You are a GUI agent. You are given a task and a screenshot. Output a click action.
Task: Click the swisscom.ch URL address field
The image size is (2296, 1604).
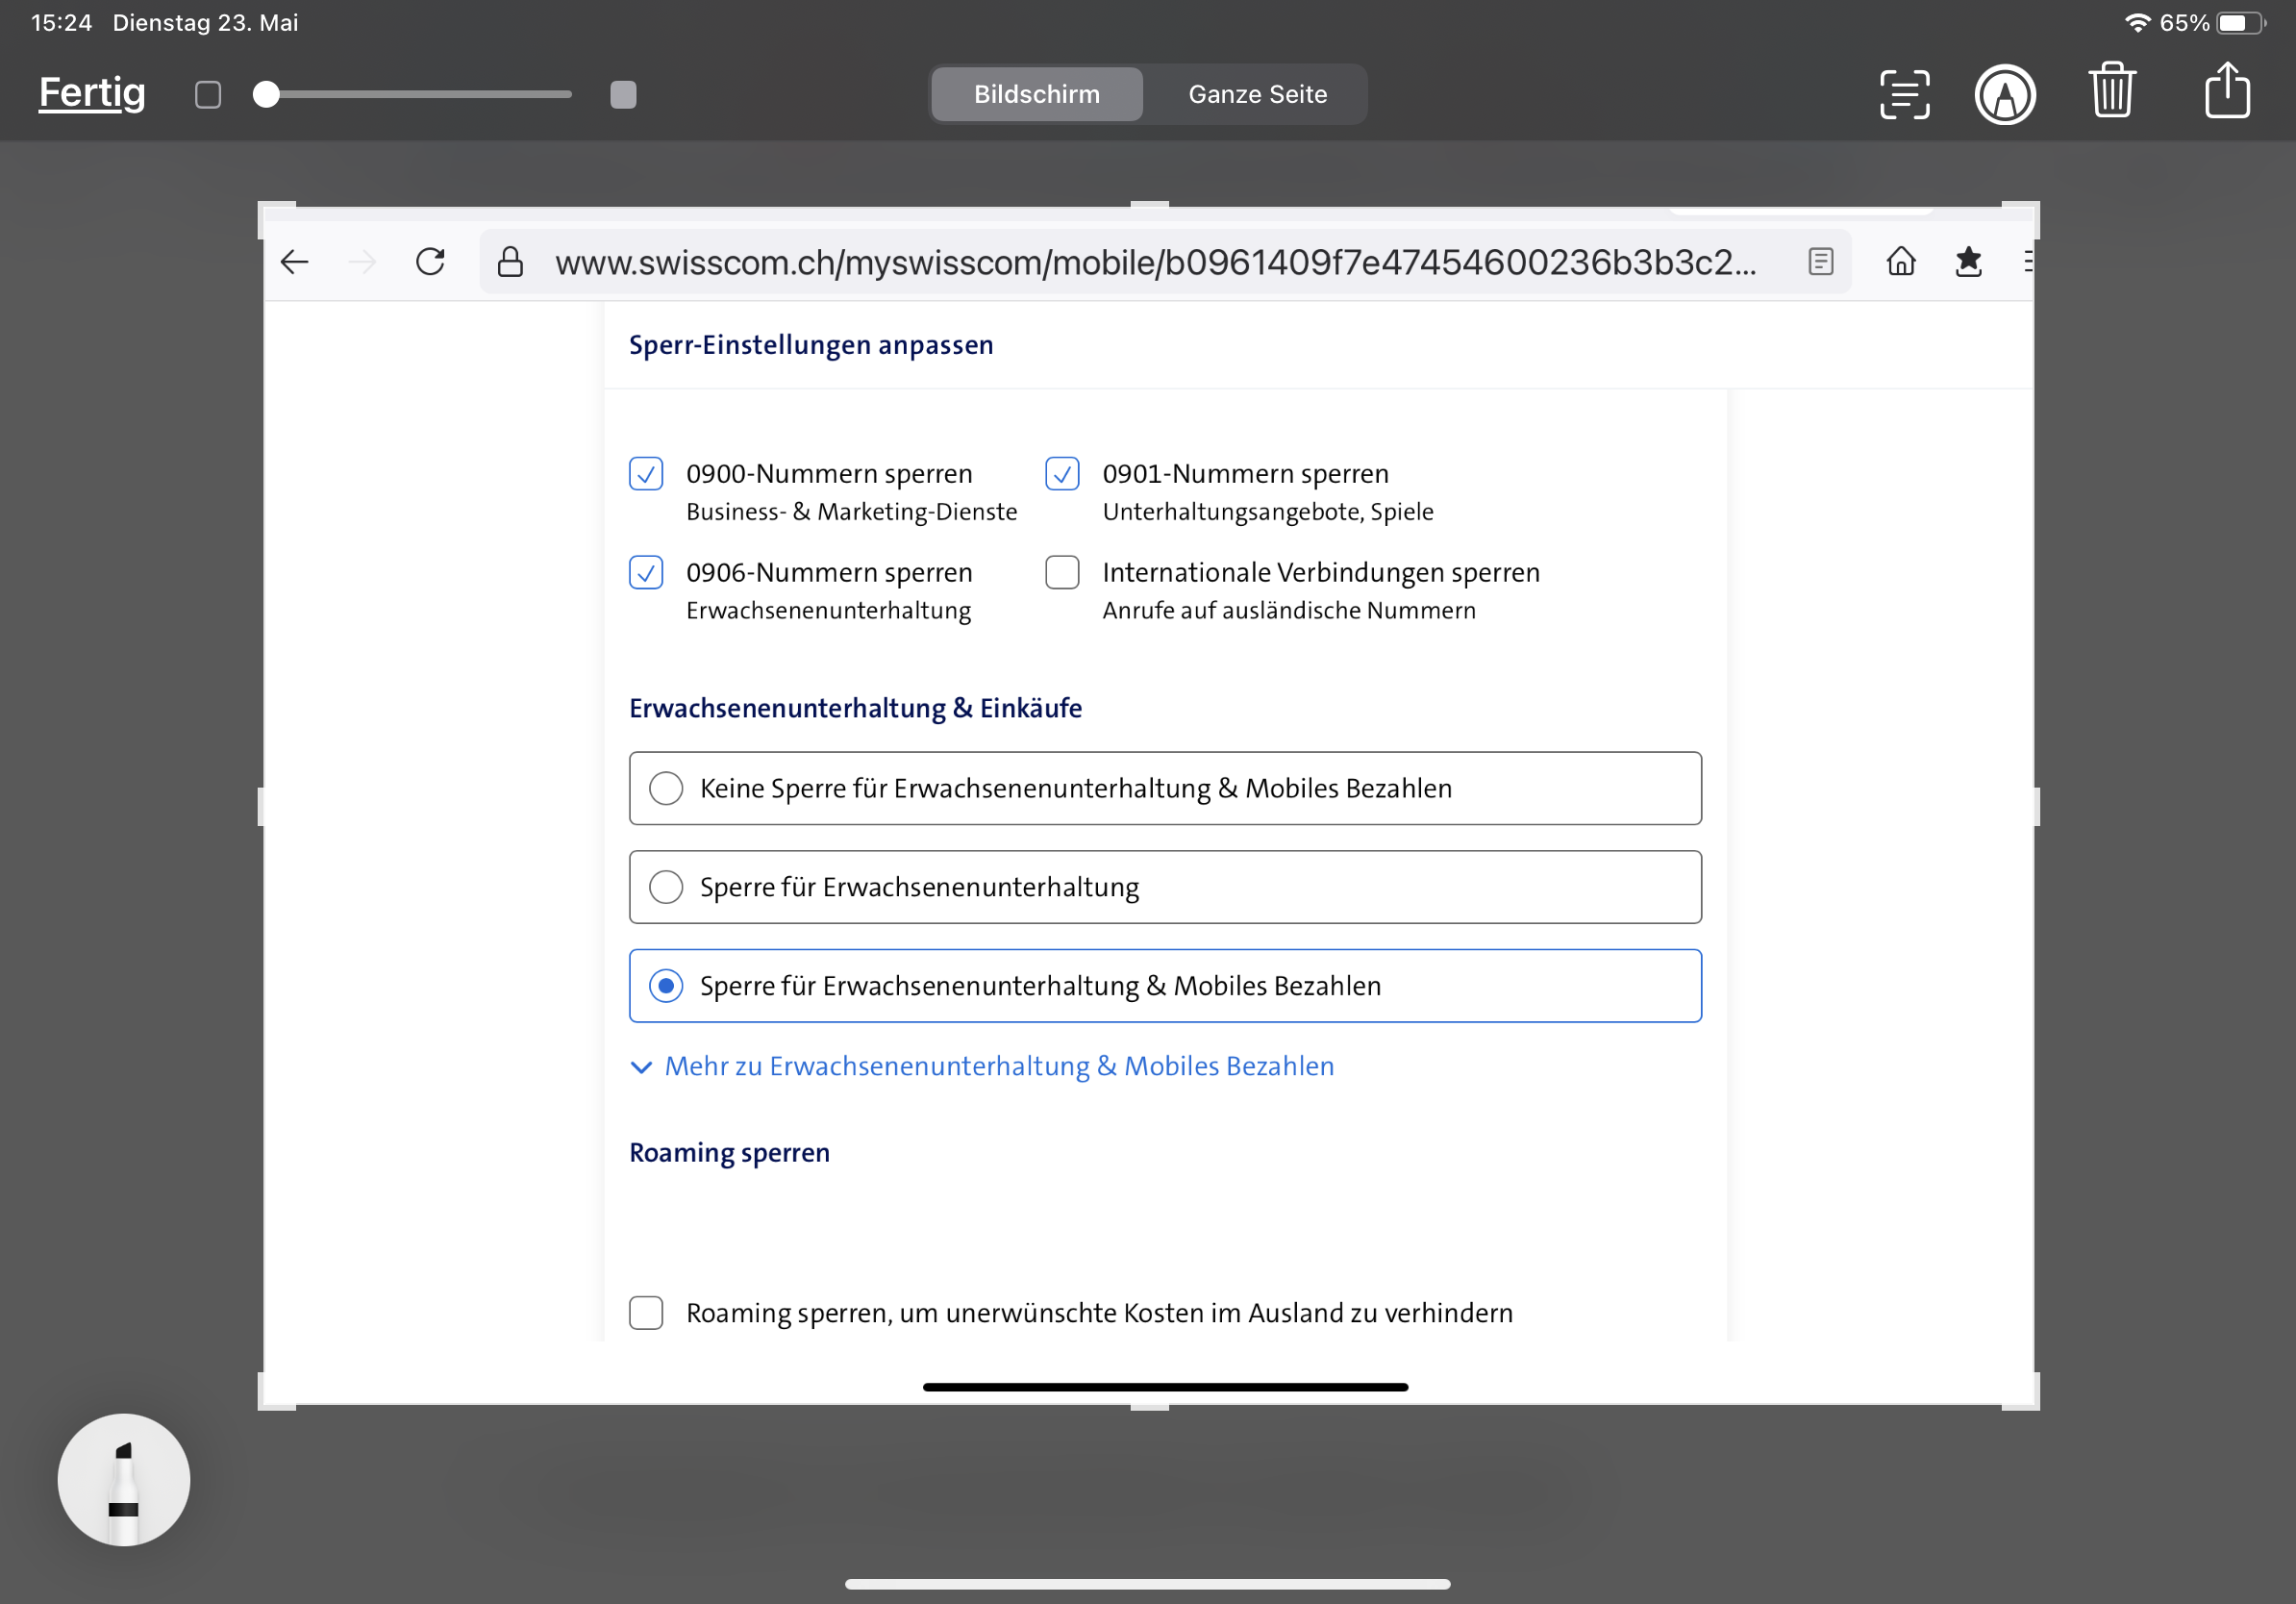[x=1155, y=262]
